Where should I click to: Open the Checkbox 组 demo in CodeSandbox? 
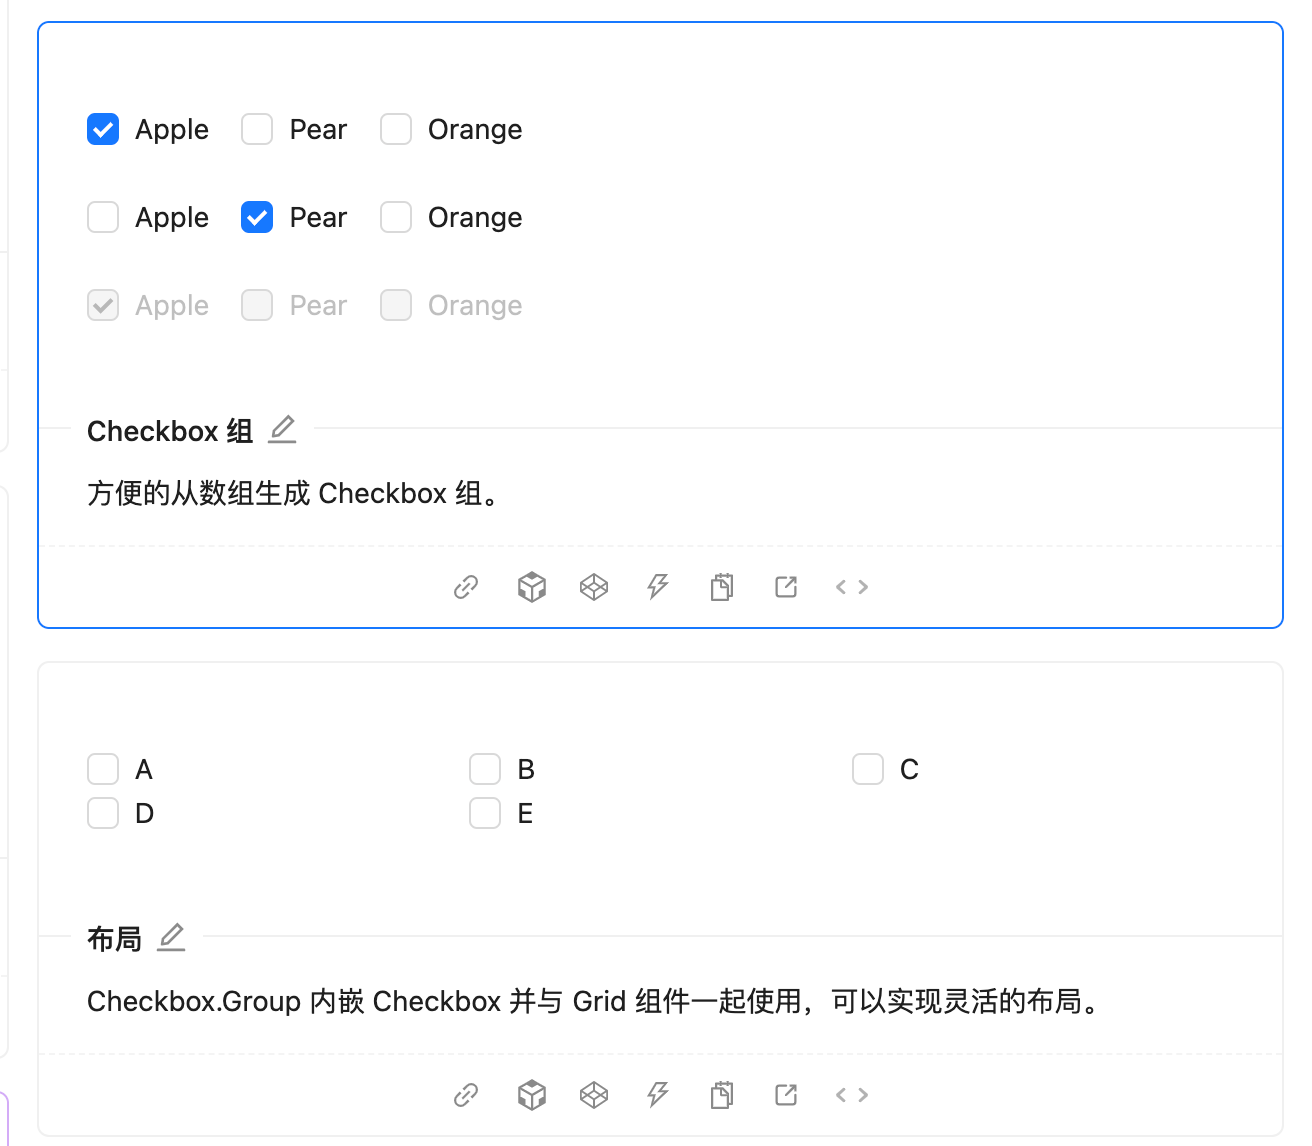pos(531,587)
